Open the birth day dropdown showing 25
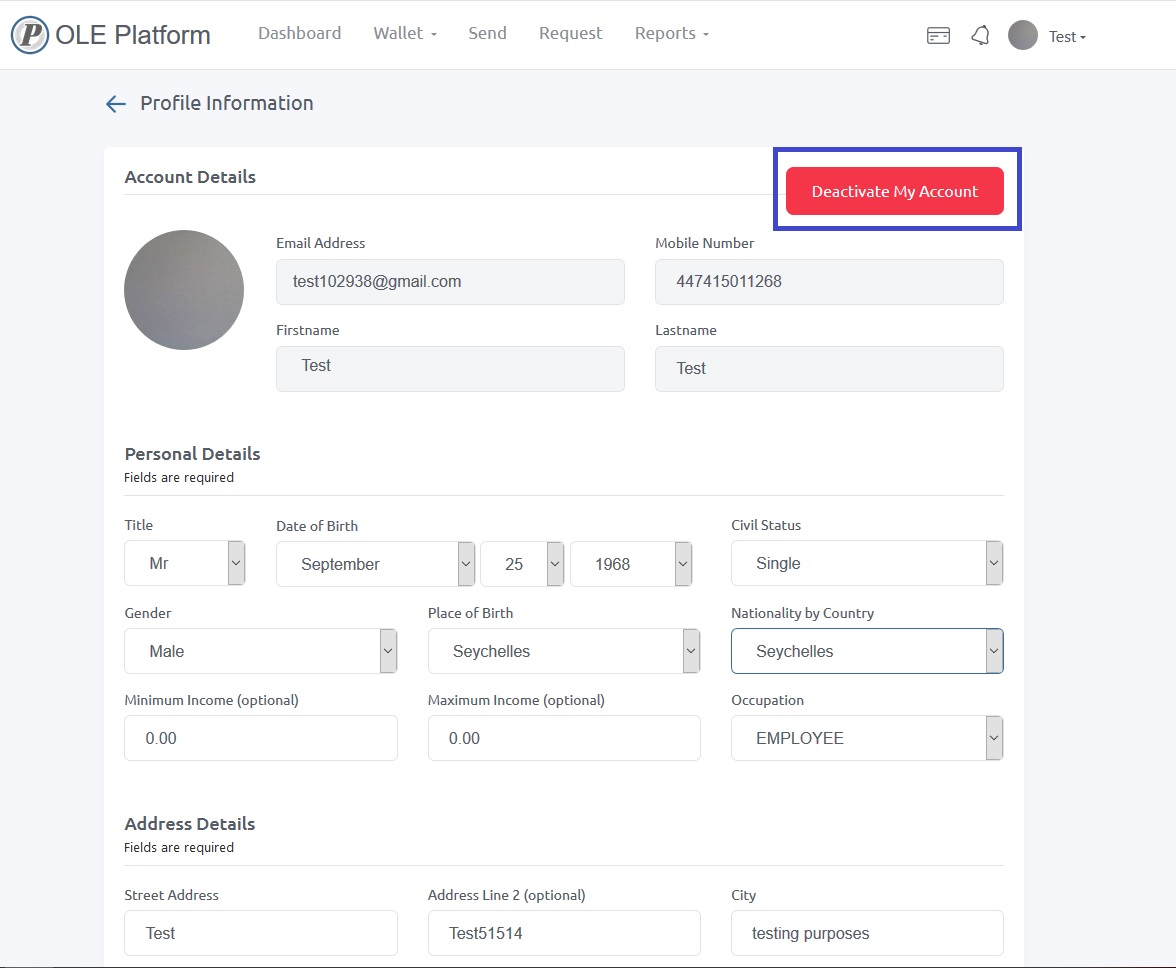1176x968 pixels. tap(522, 564)
